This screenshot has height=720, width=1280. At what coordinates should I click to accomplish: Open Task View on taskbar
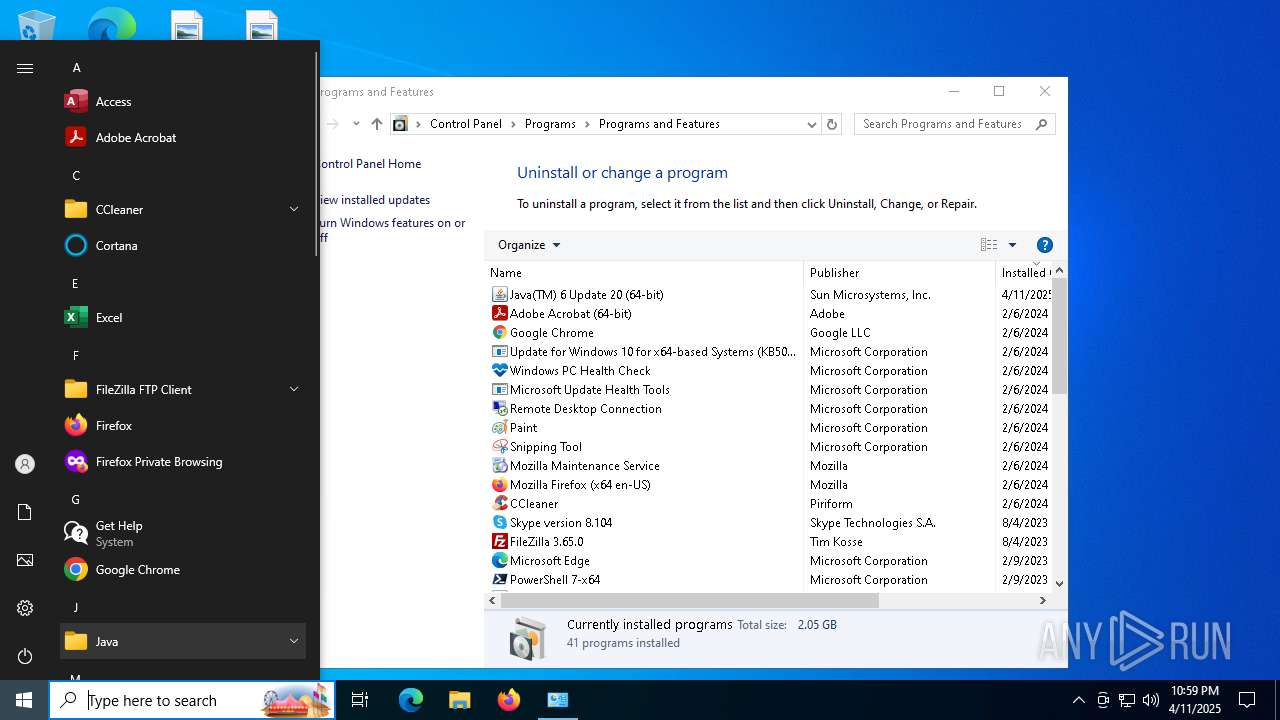(360, 700)
